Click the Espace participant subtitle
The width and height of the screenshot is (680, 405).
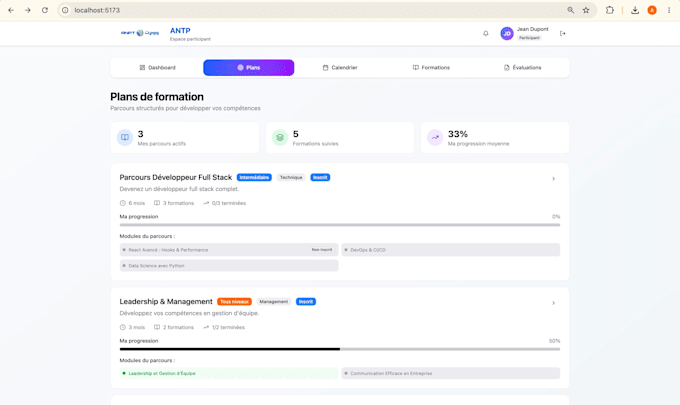(190, 39)
